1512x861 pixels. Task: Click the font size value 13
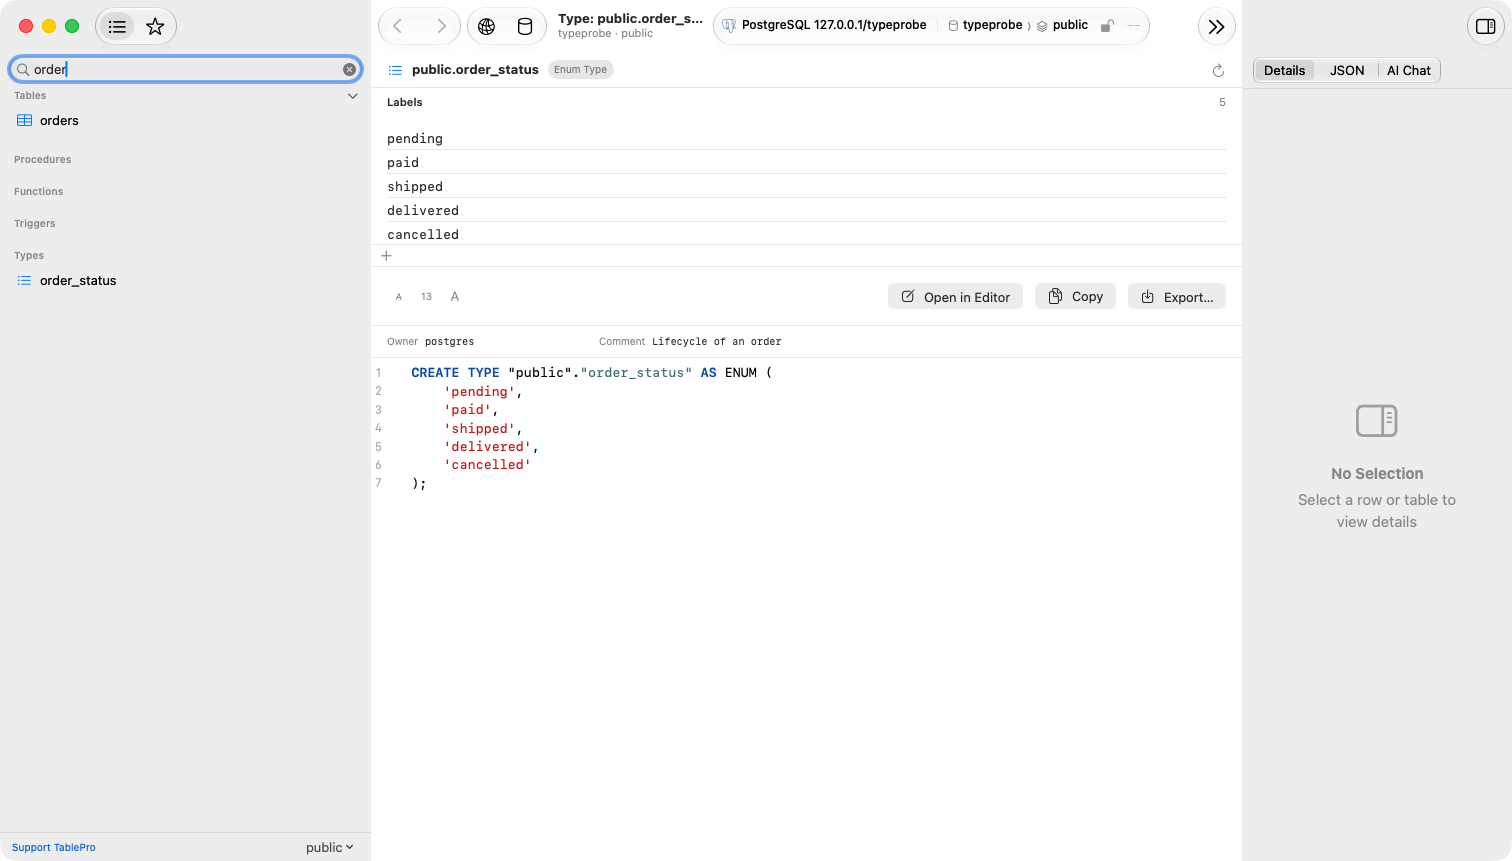pos(427,297)
